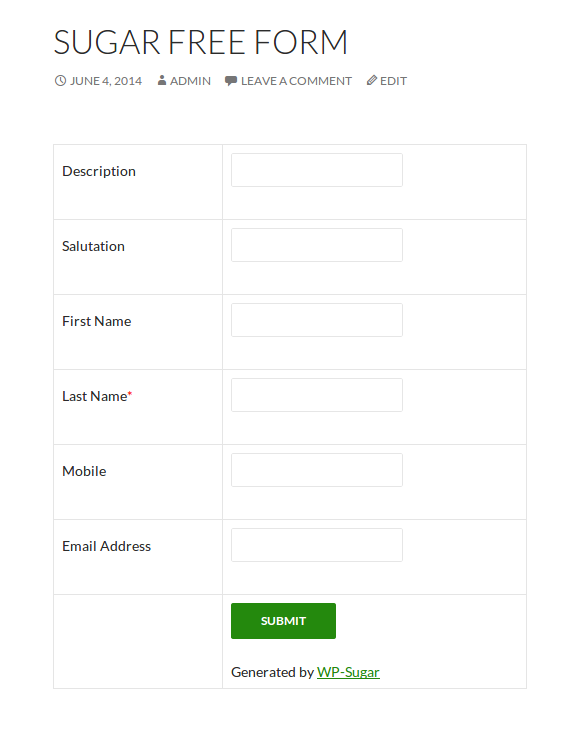This screenshot has height=735, width=588.
Task: Follow the Leave a Comment link
Action: tap(296, 81)
